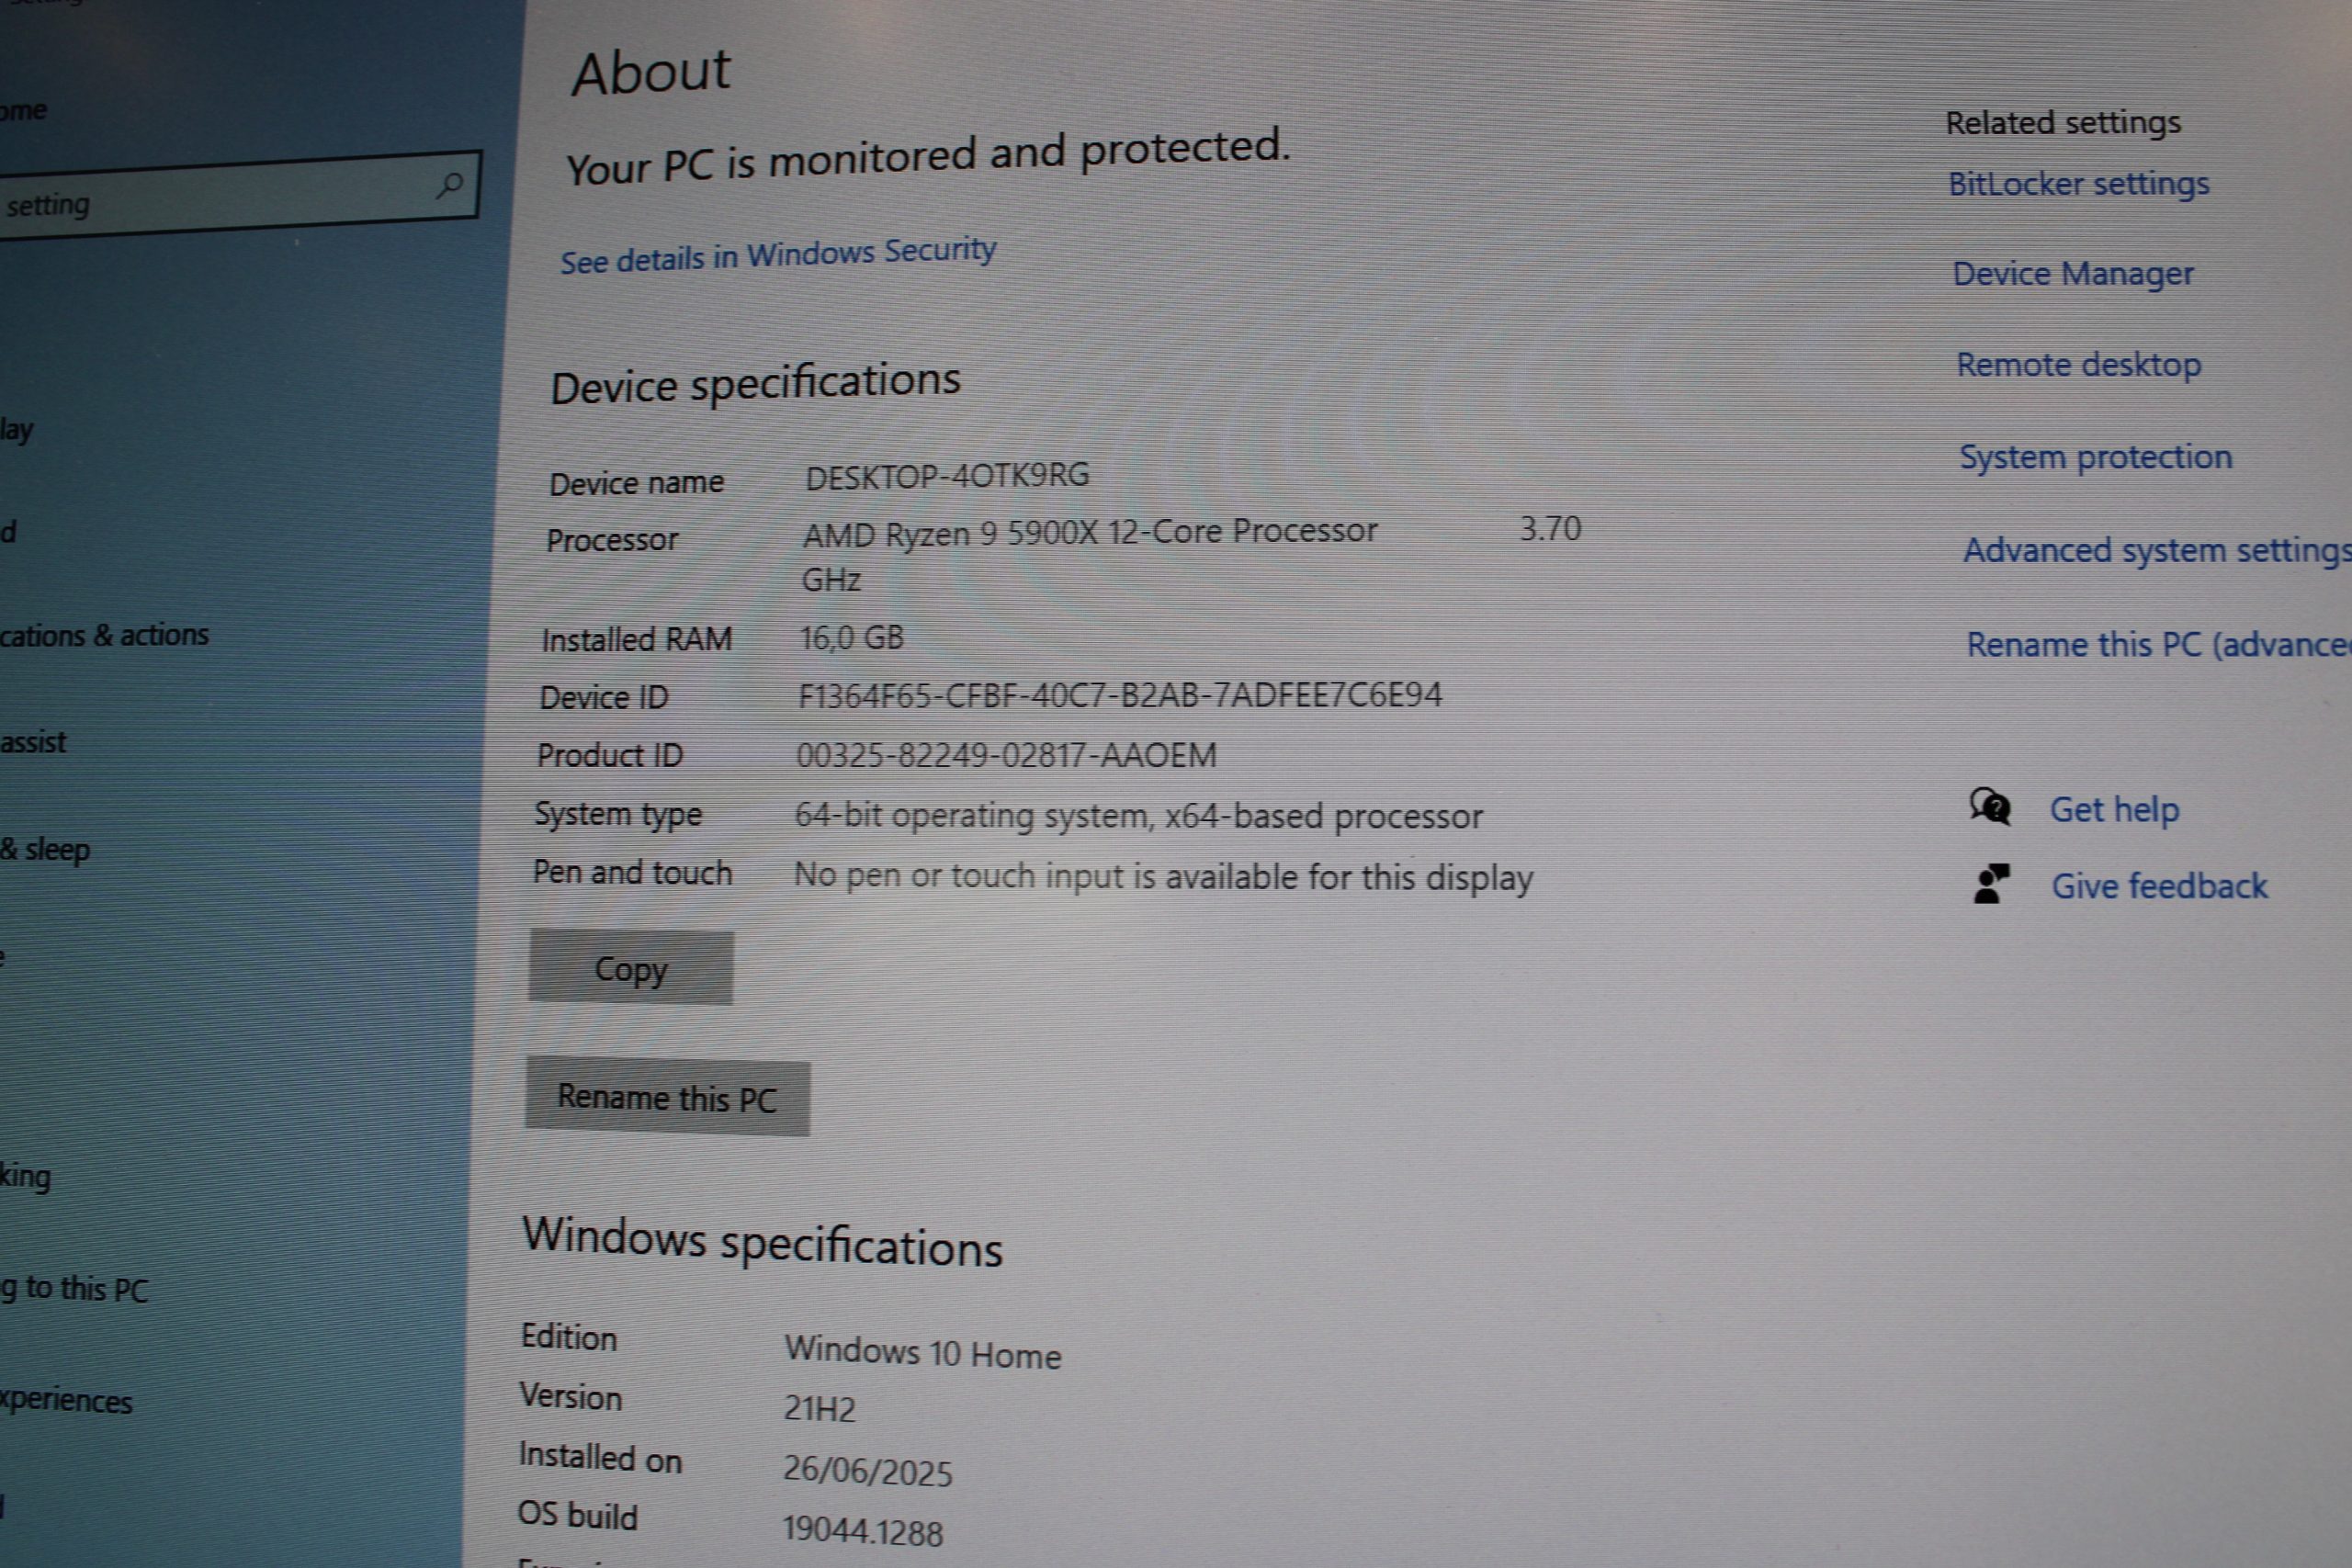Click the OS build label
The width and height of the screenshot is (2352, 1568).
[x=577, y=1515]
